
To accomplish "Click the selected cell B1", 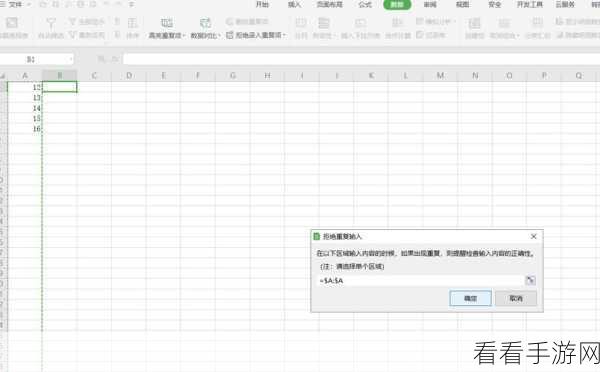I will click(59, 87).
